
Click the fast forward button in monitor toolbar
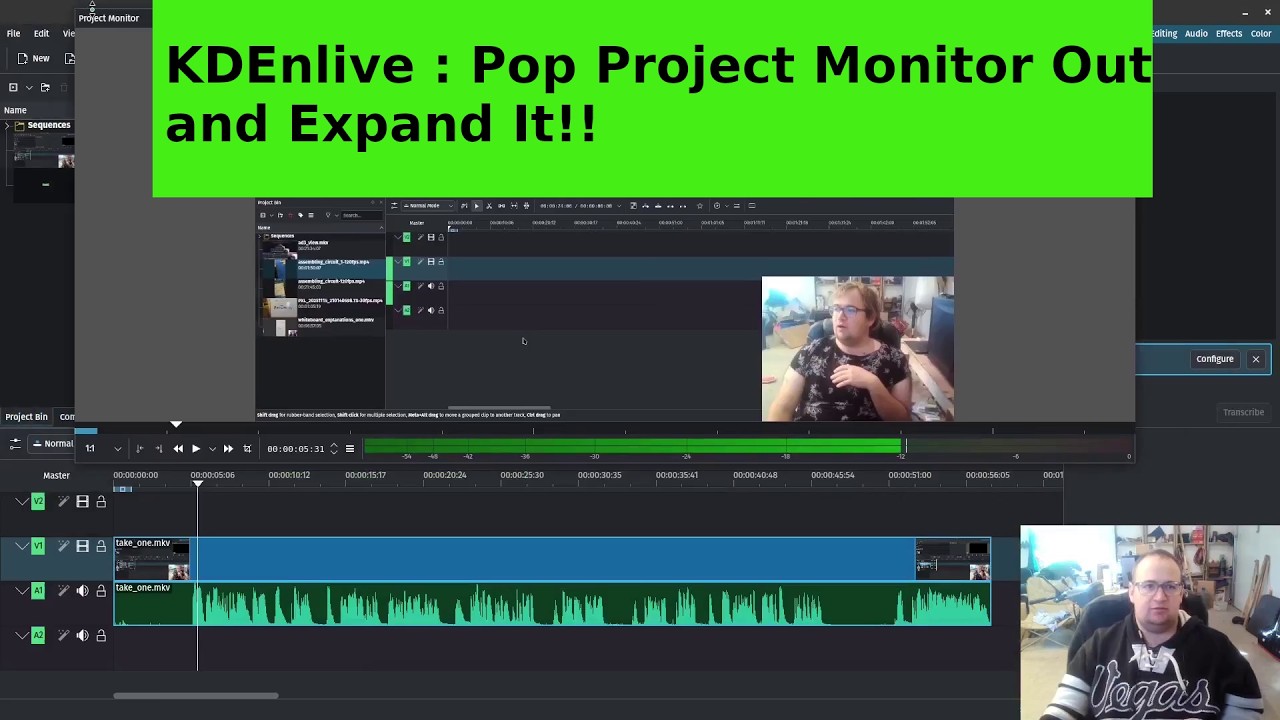[x=228, y=449]
